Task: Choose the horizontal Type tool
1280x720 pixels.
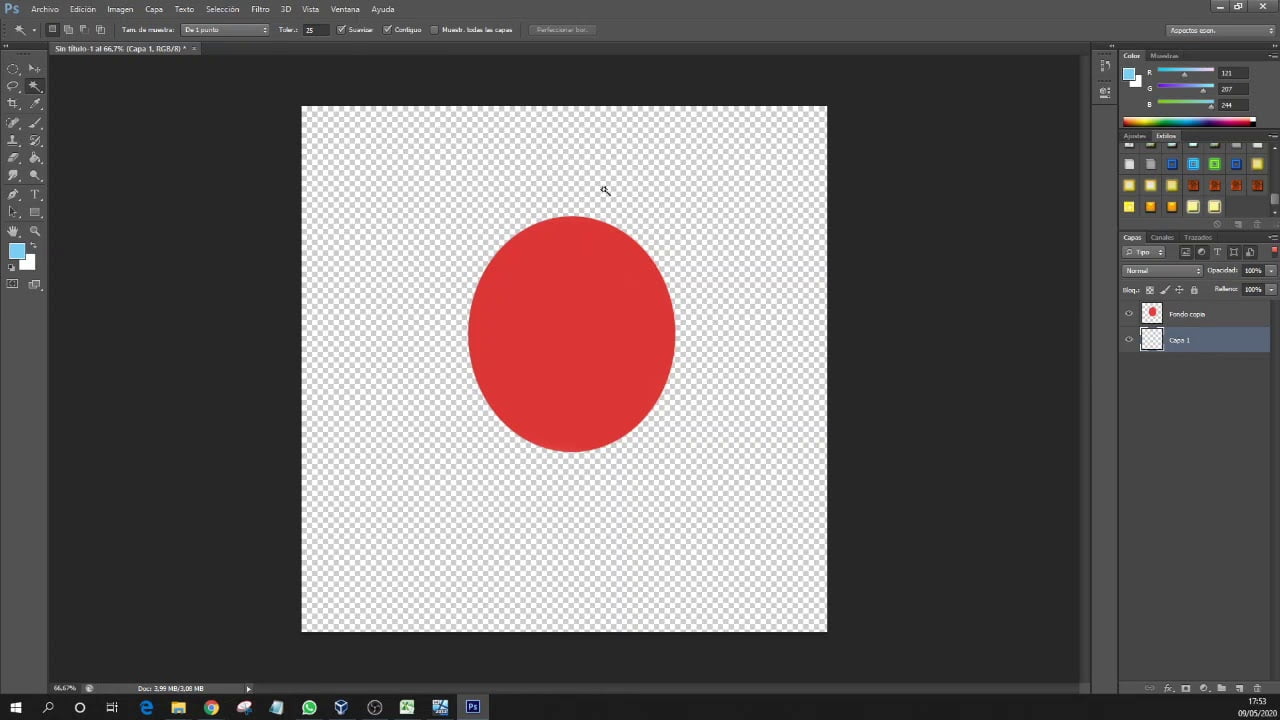Action: tap(35, 194)
